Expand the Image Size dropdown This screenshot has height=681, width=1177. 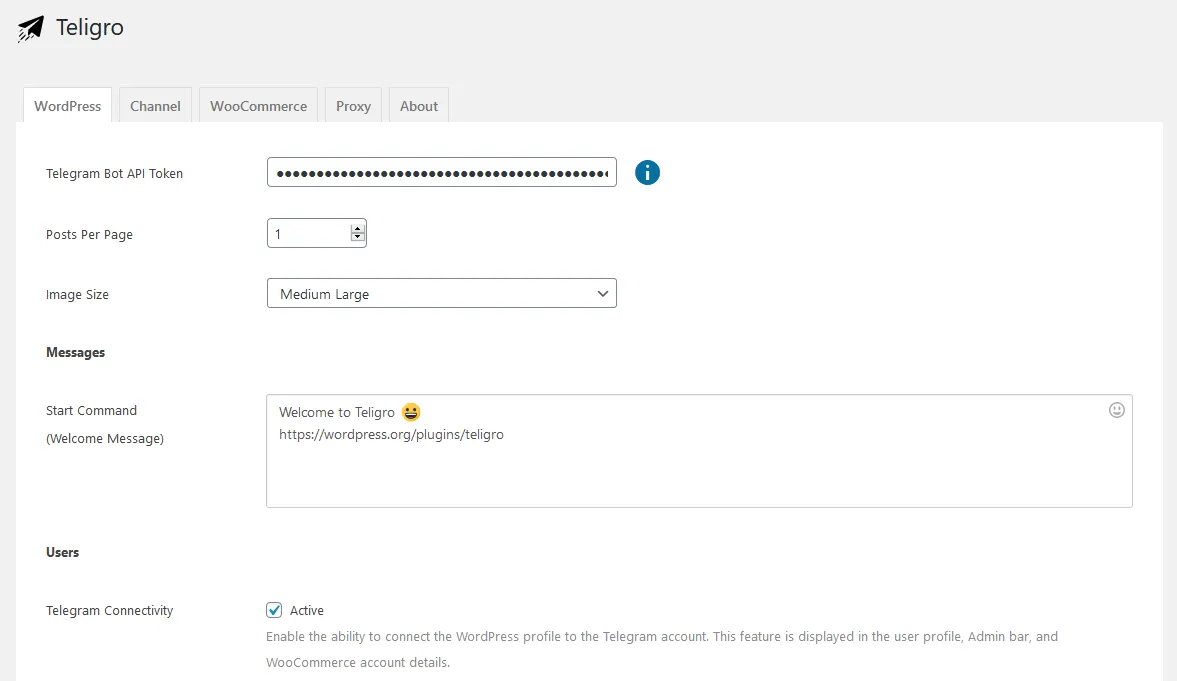pos(441,294)
